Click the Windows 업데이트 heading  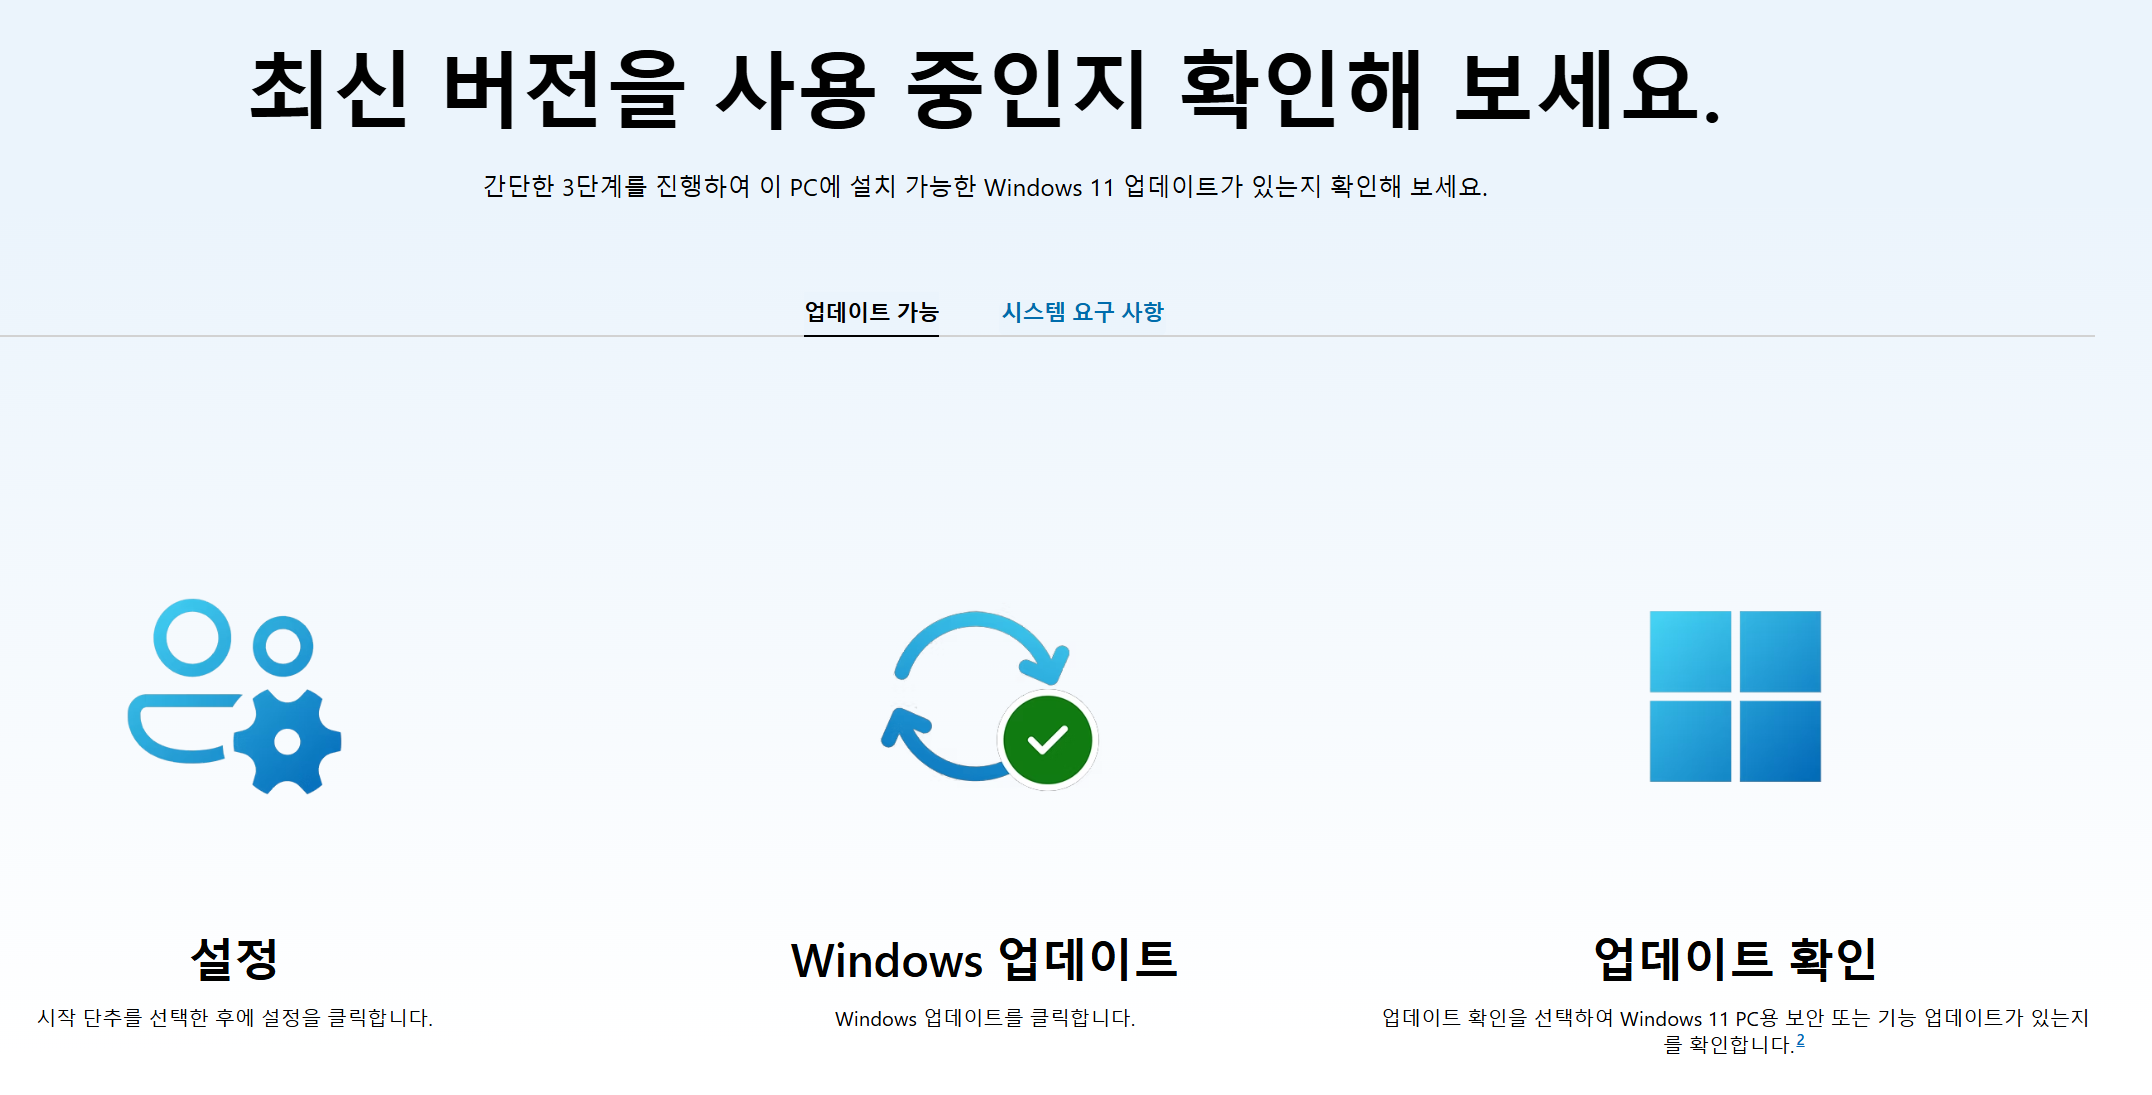(984, 960)
